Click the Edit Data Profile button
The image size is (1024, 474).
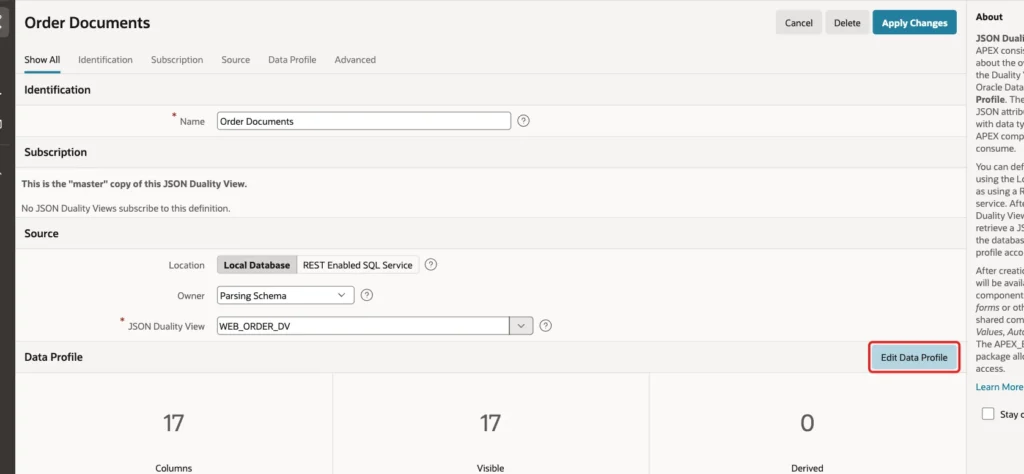(914, 357)
